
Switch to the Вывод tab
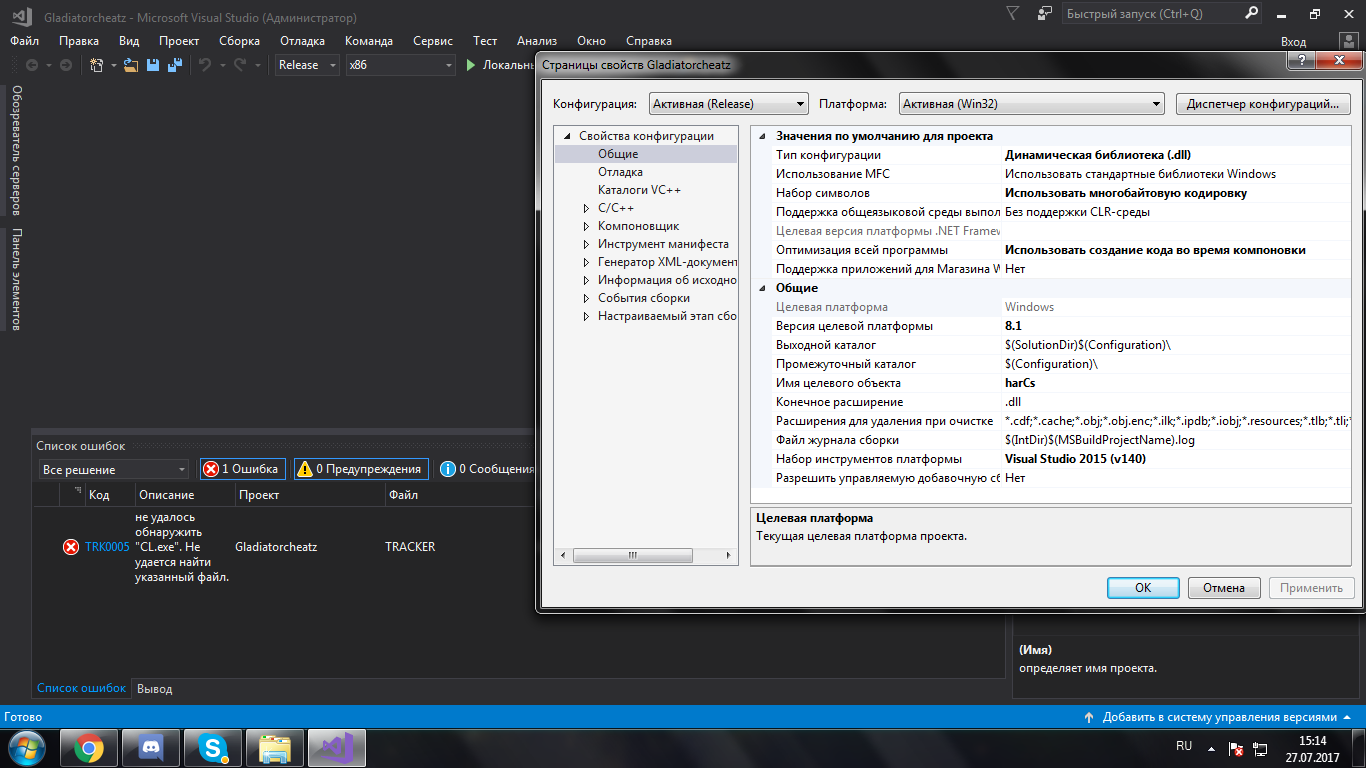click(x=154, y=689)
